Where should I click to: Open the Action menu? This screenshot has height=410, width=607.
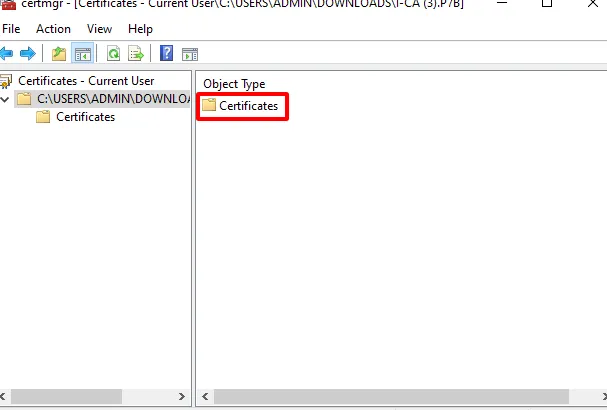(53, 29)
